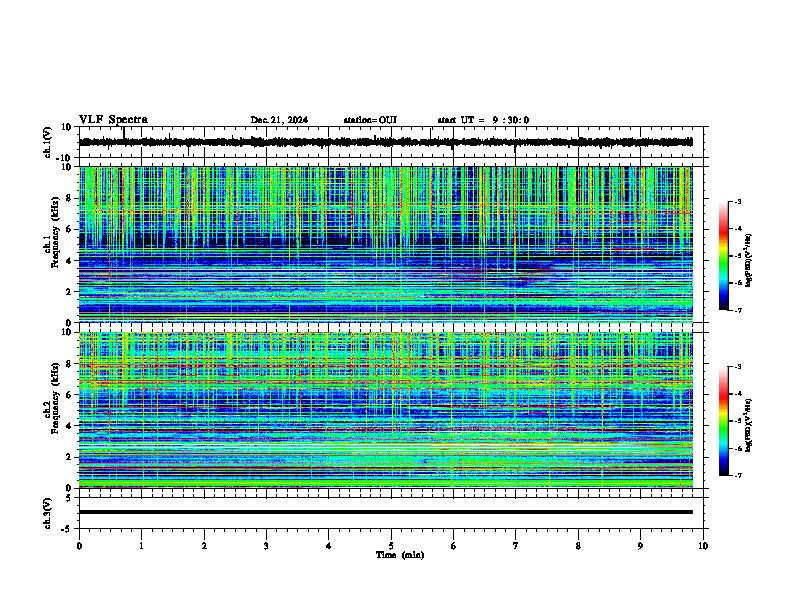Click the "6" kHz tick on ch.2 frequency axis
792x612 pixels.
(x=69, y=394)
